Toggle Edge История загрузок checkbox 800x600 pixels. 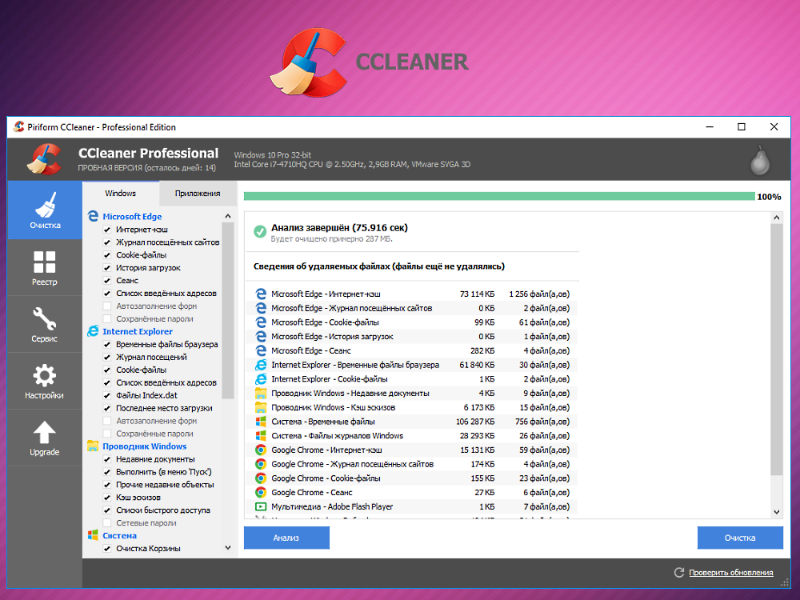click(107, 268)
